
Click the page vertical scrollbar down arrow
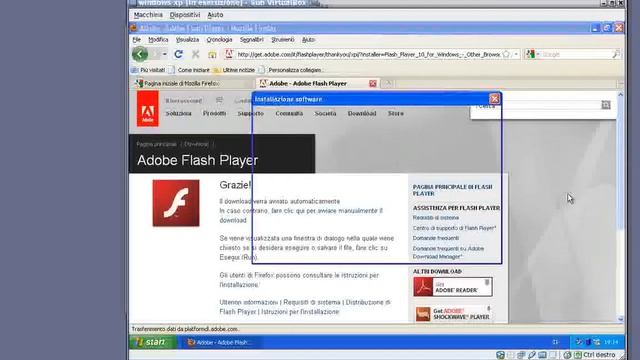coord(620,319)
